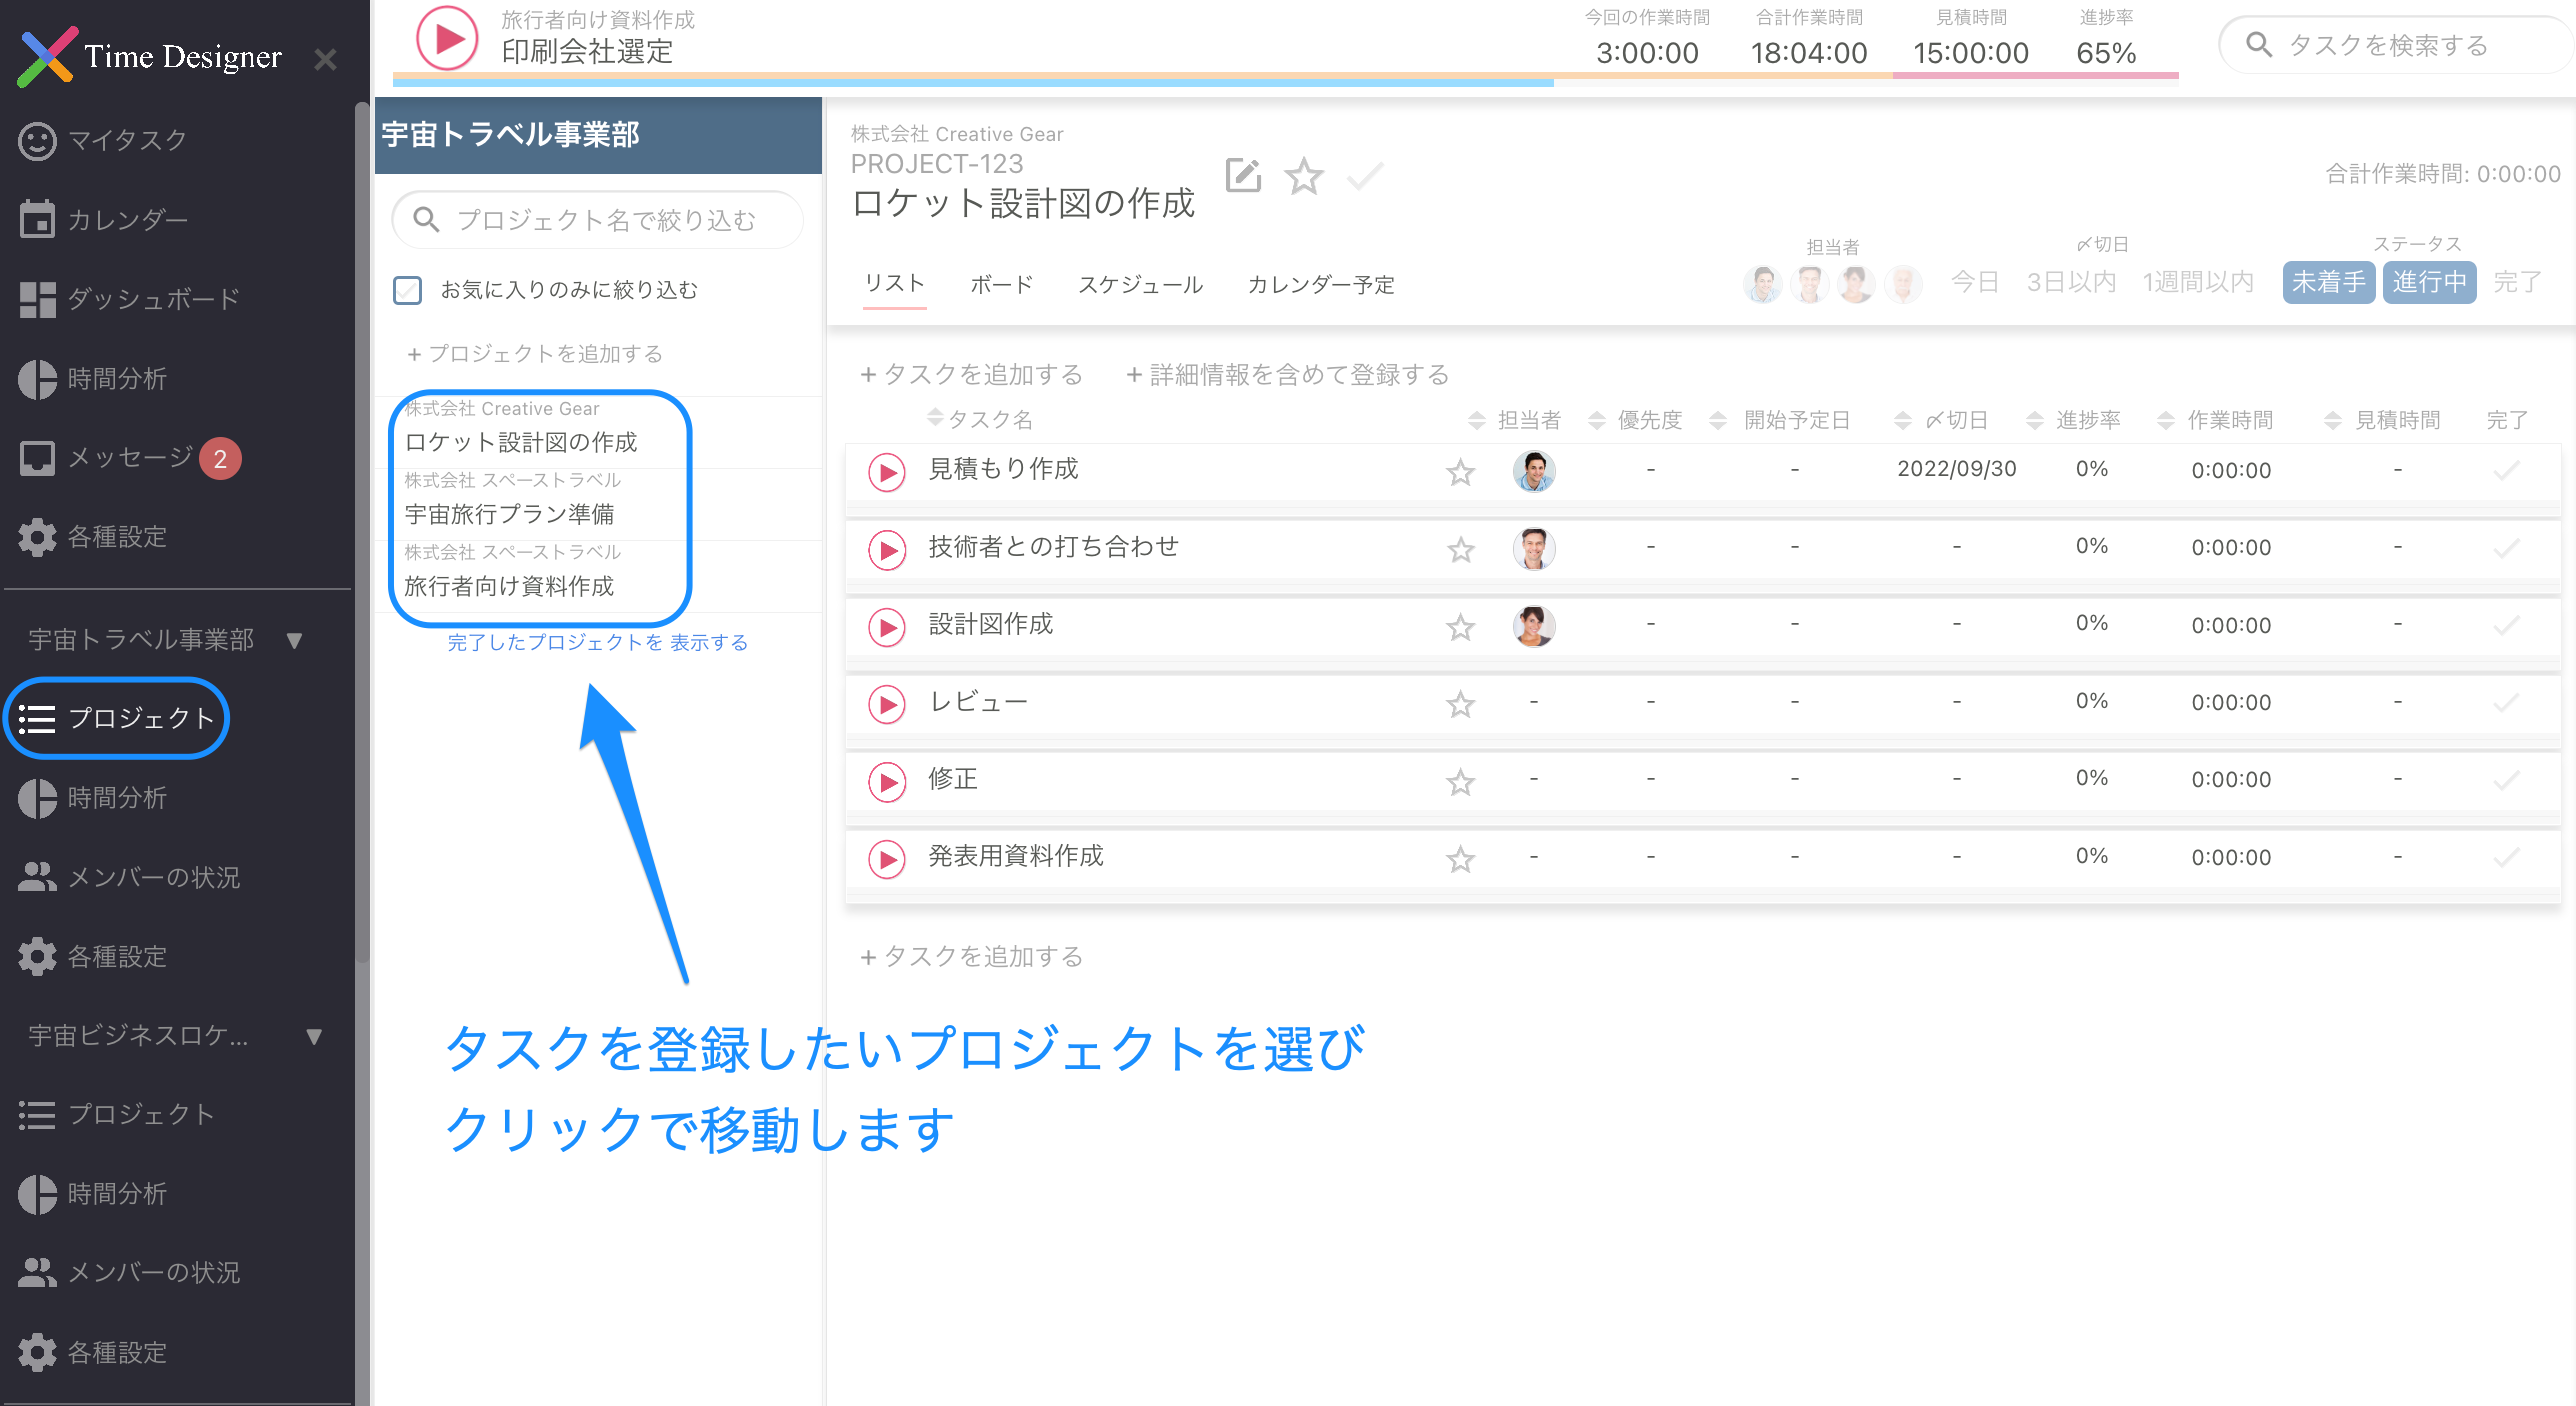Switch to the ボード tab
This screenshot has height=1406, width=2576.
pyautogui.click(x=1001, y=284)
